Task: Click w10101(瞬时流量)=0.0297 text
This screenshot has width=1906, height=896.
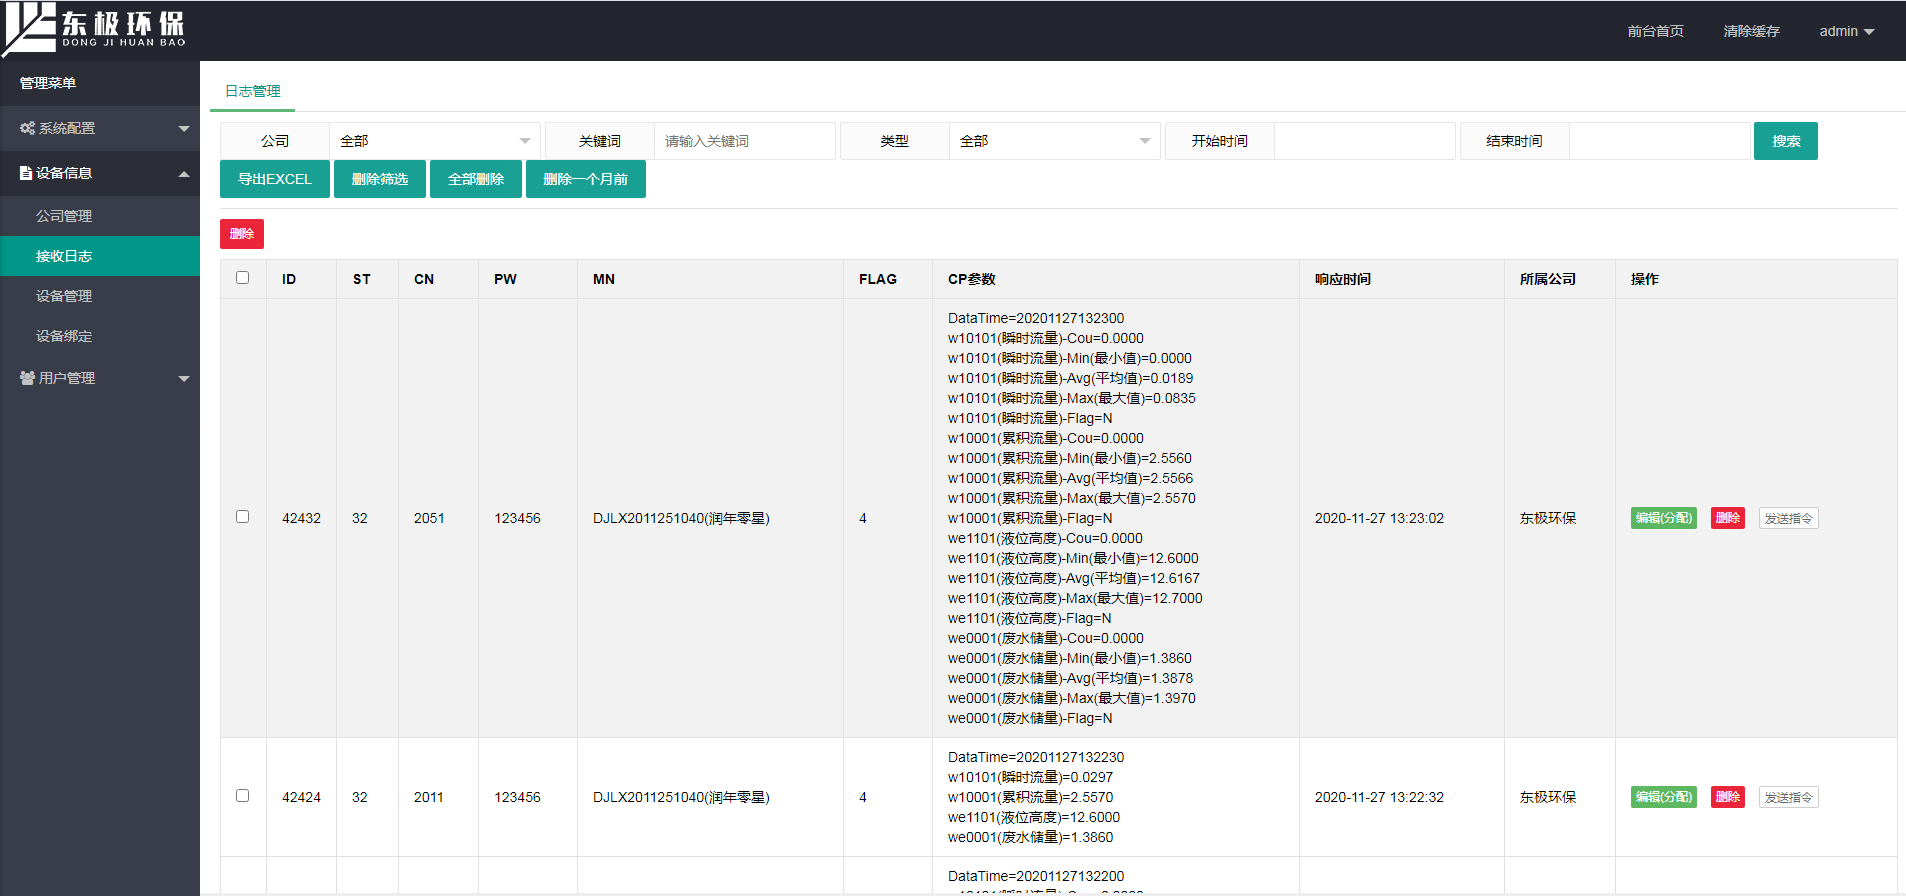Action: [1030, 777]
